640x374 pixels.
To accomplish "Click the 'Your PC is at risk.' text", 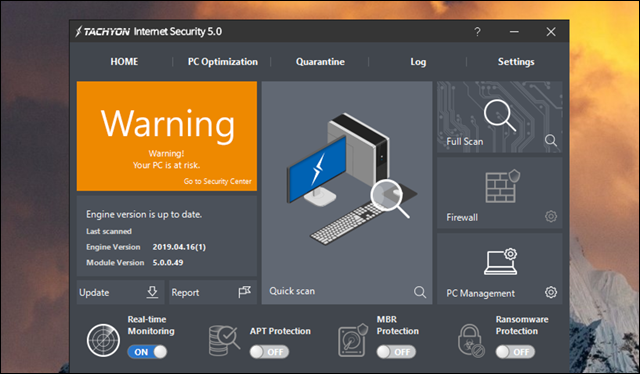I will pyautogui.click(x=166, y=165).
